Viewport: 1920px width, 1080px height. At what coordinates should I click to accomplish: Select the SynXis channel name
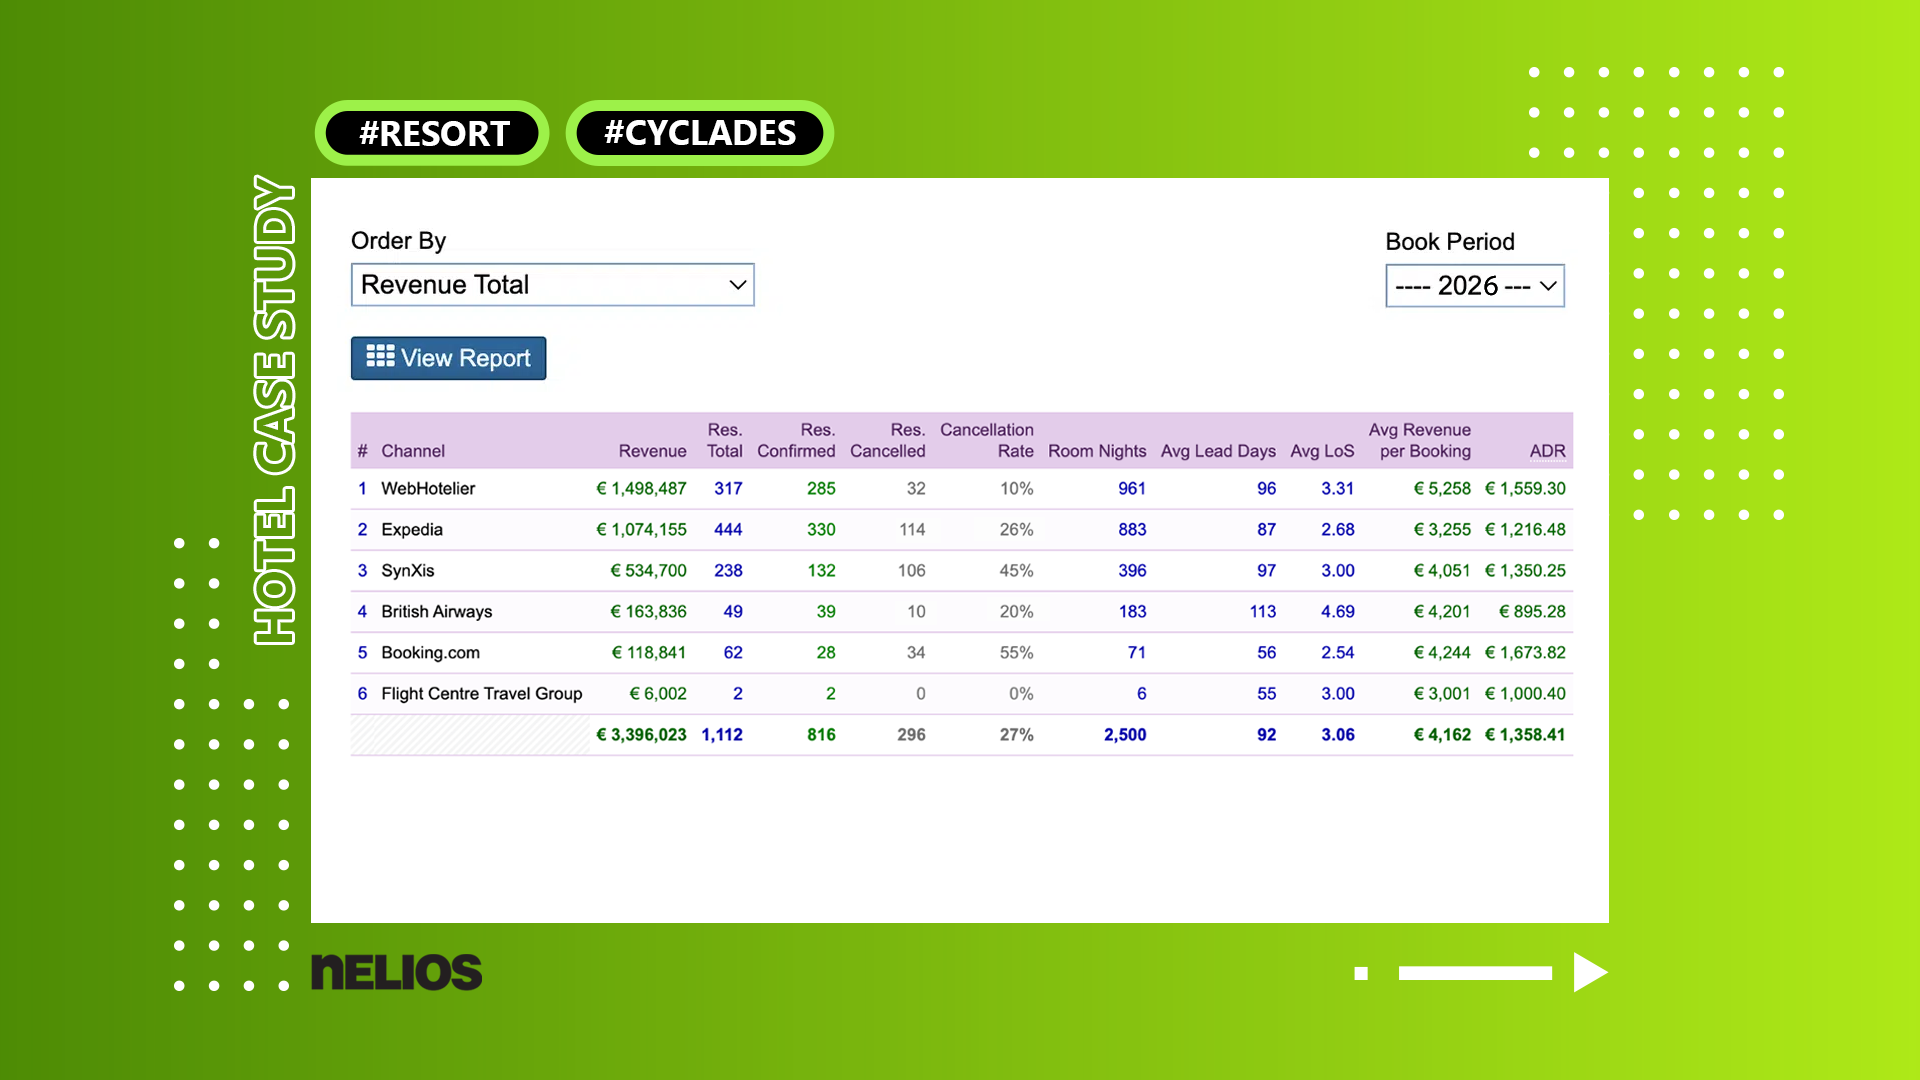[x=408, y=571]
